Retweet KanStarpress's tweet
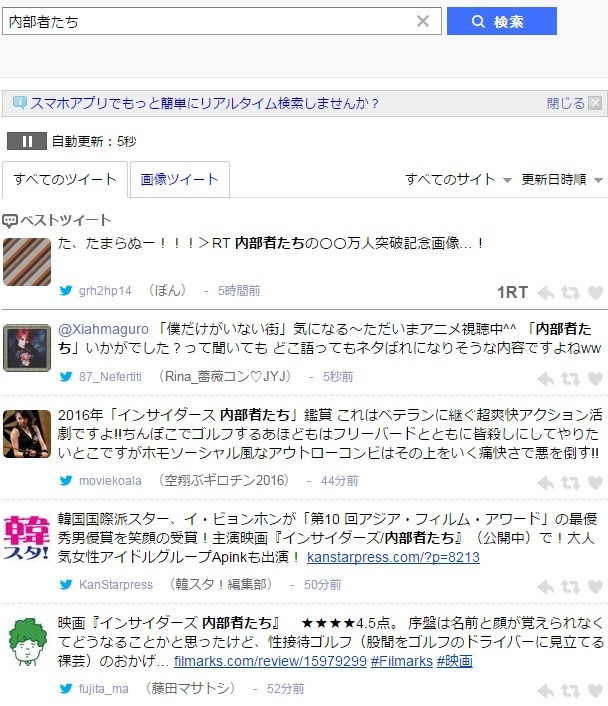This screenshot has width=608, height=706. (x=570, y=587)
